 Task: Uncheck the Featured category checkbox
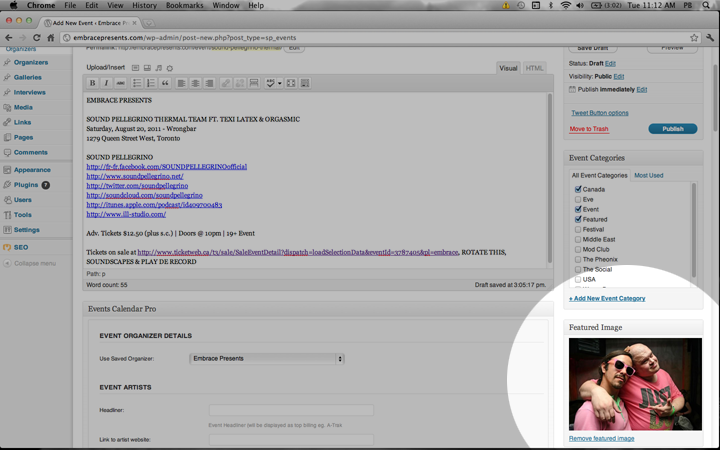[x=578, y=219]
